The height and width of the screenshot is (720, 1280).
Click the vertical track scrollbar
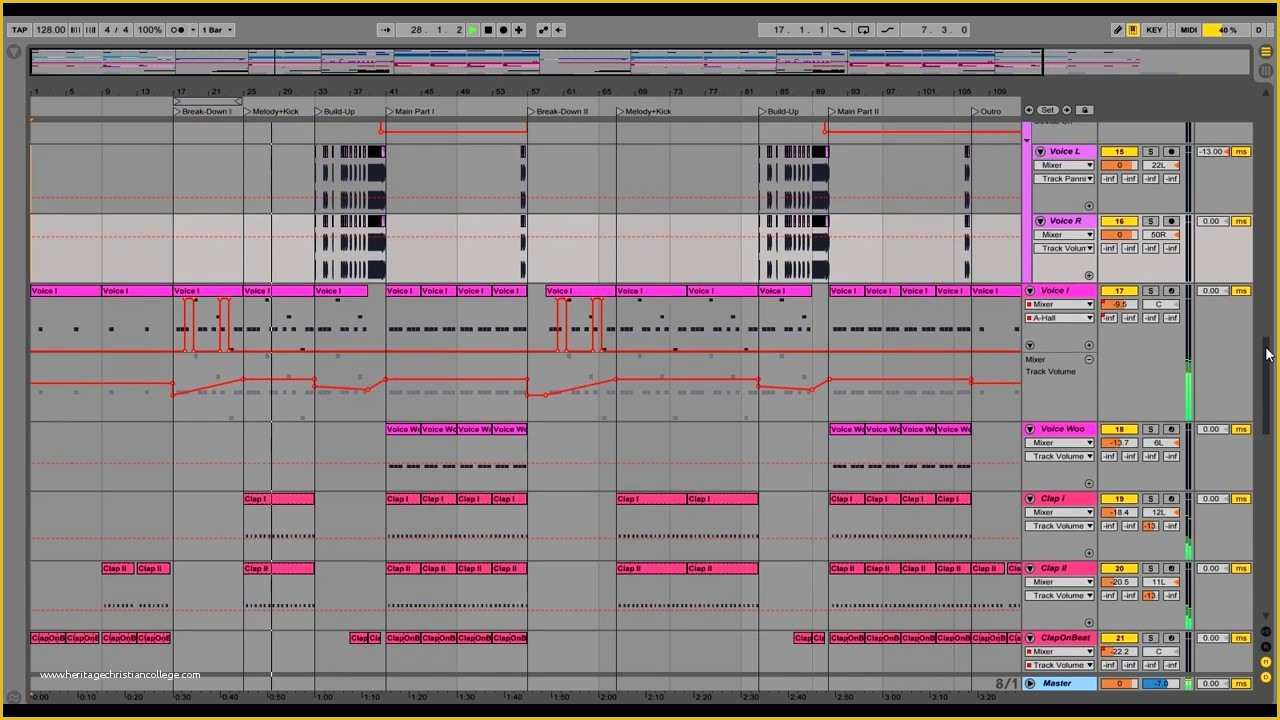[1266, 385]
